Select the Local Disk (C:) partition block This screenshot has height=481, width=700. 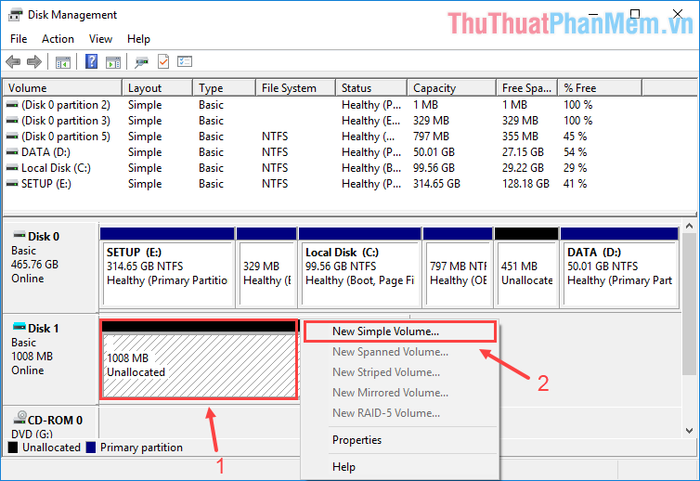[x=359, y=267]
